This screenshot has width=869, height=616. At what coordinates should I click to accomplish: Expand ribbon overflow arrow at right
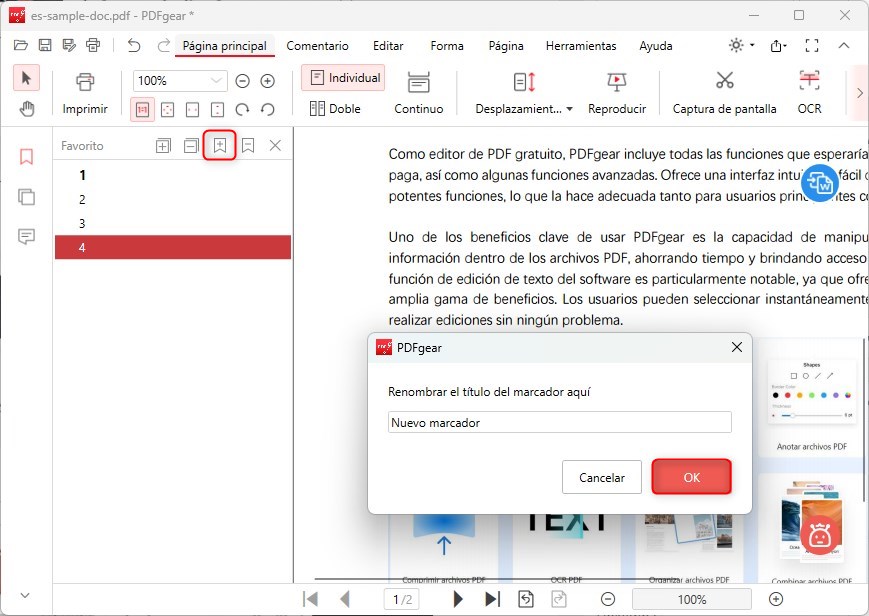click(x=860, y=93)
